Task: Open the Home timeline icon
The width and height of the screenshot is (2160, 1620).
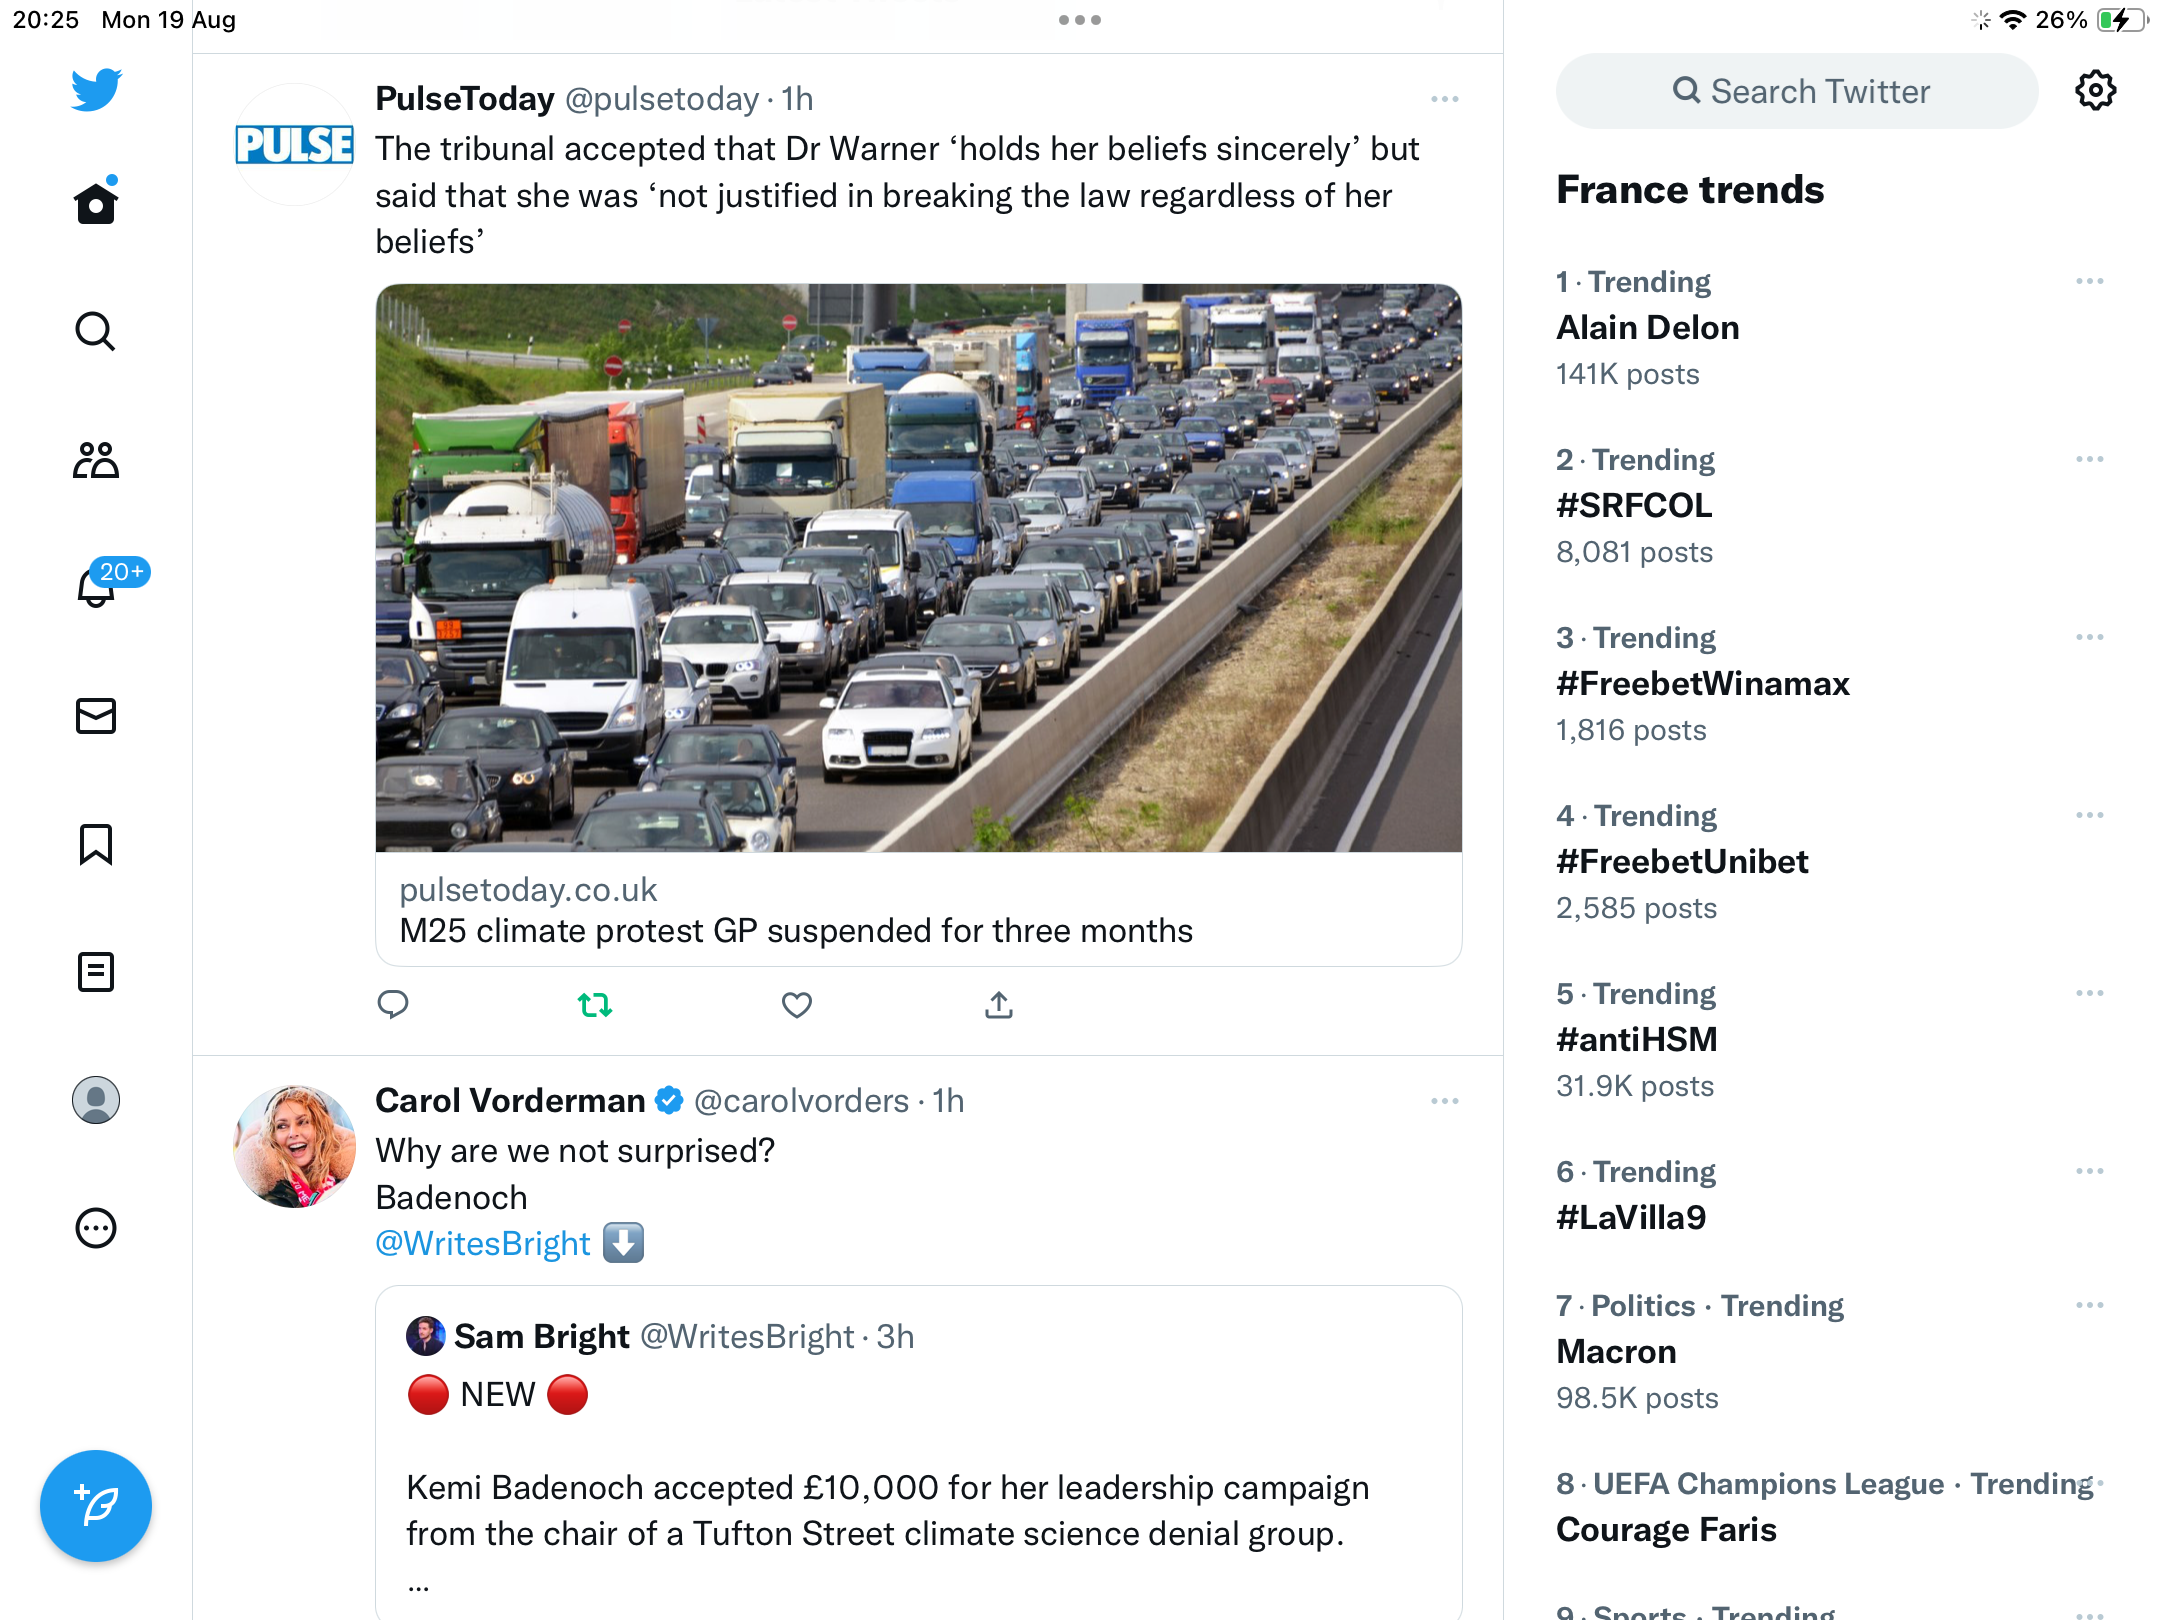Action: click(96, 202)
